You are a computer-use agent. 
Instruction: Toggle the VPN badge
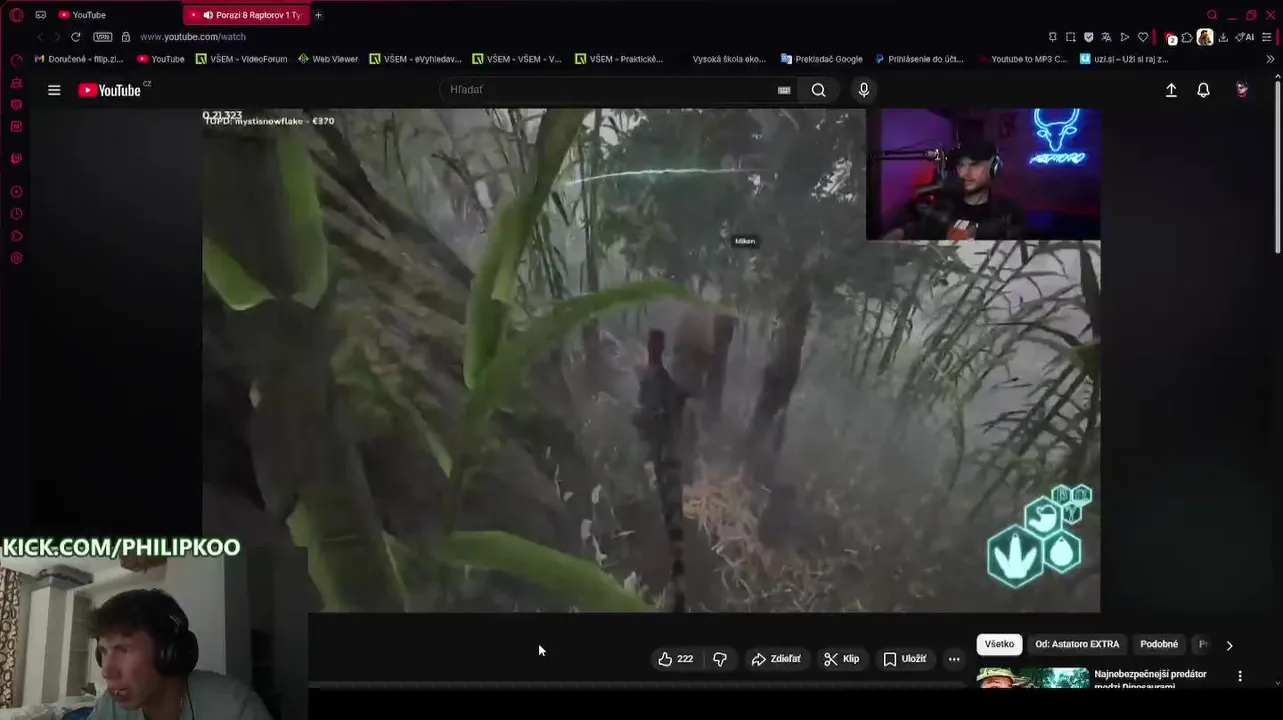pos(103,37)
